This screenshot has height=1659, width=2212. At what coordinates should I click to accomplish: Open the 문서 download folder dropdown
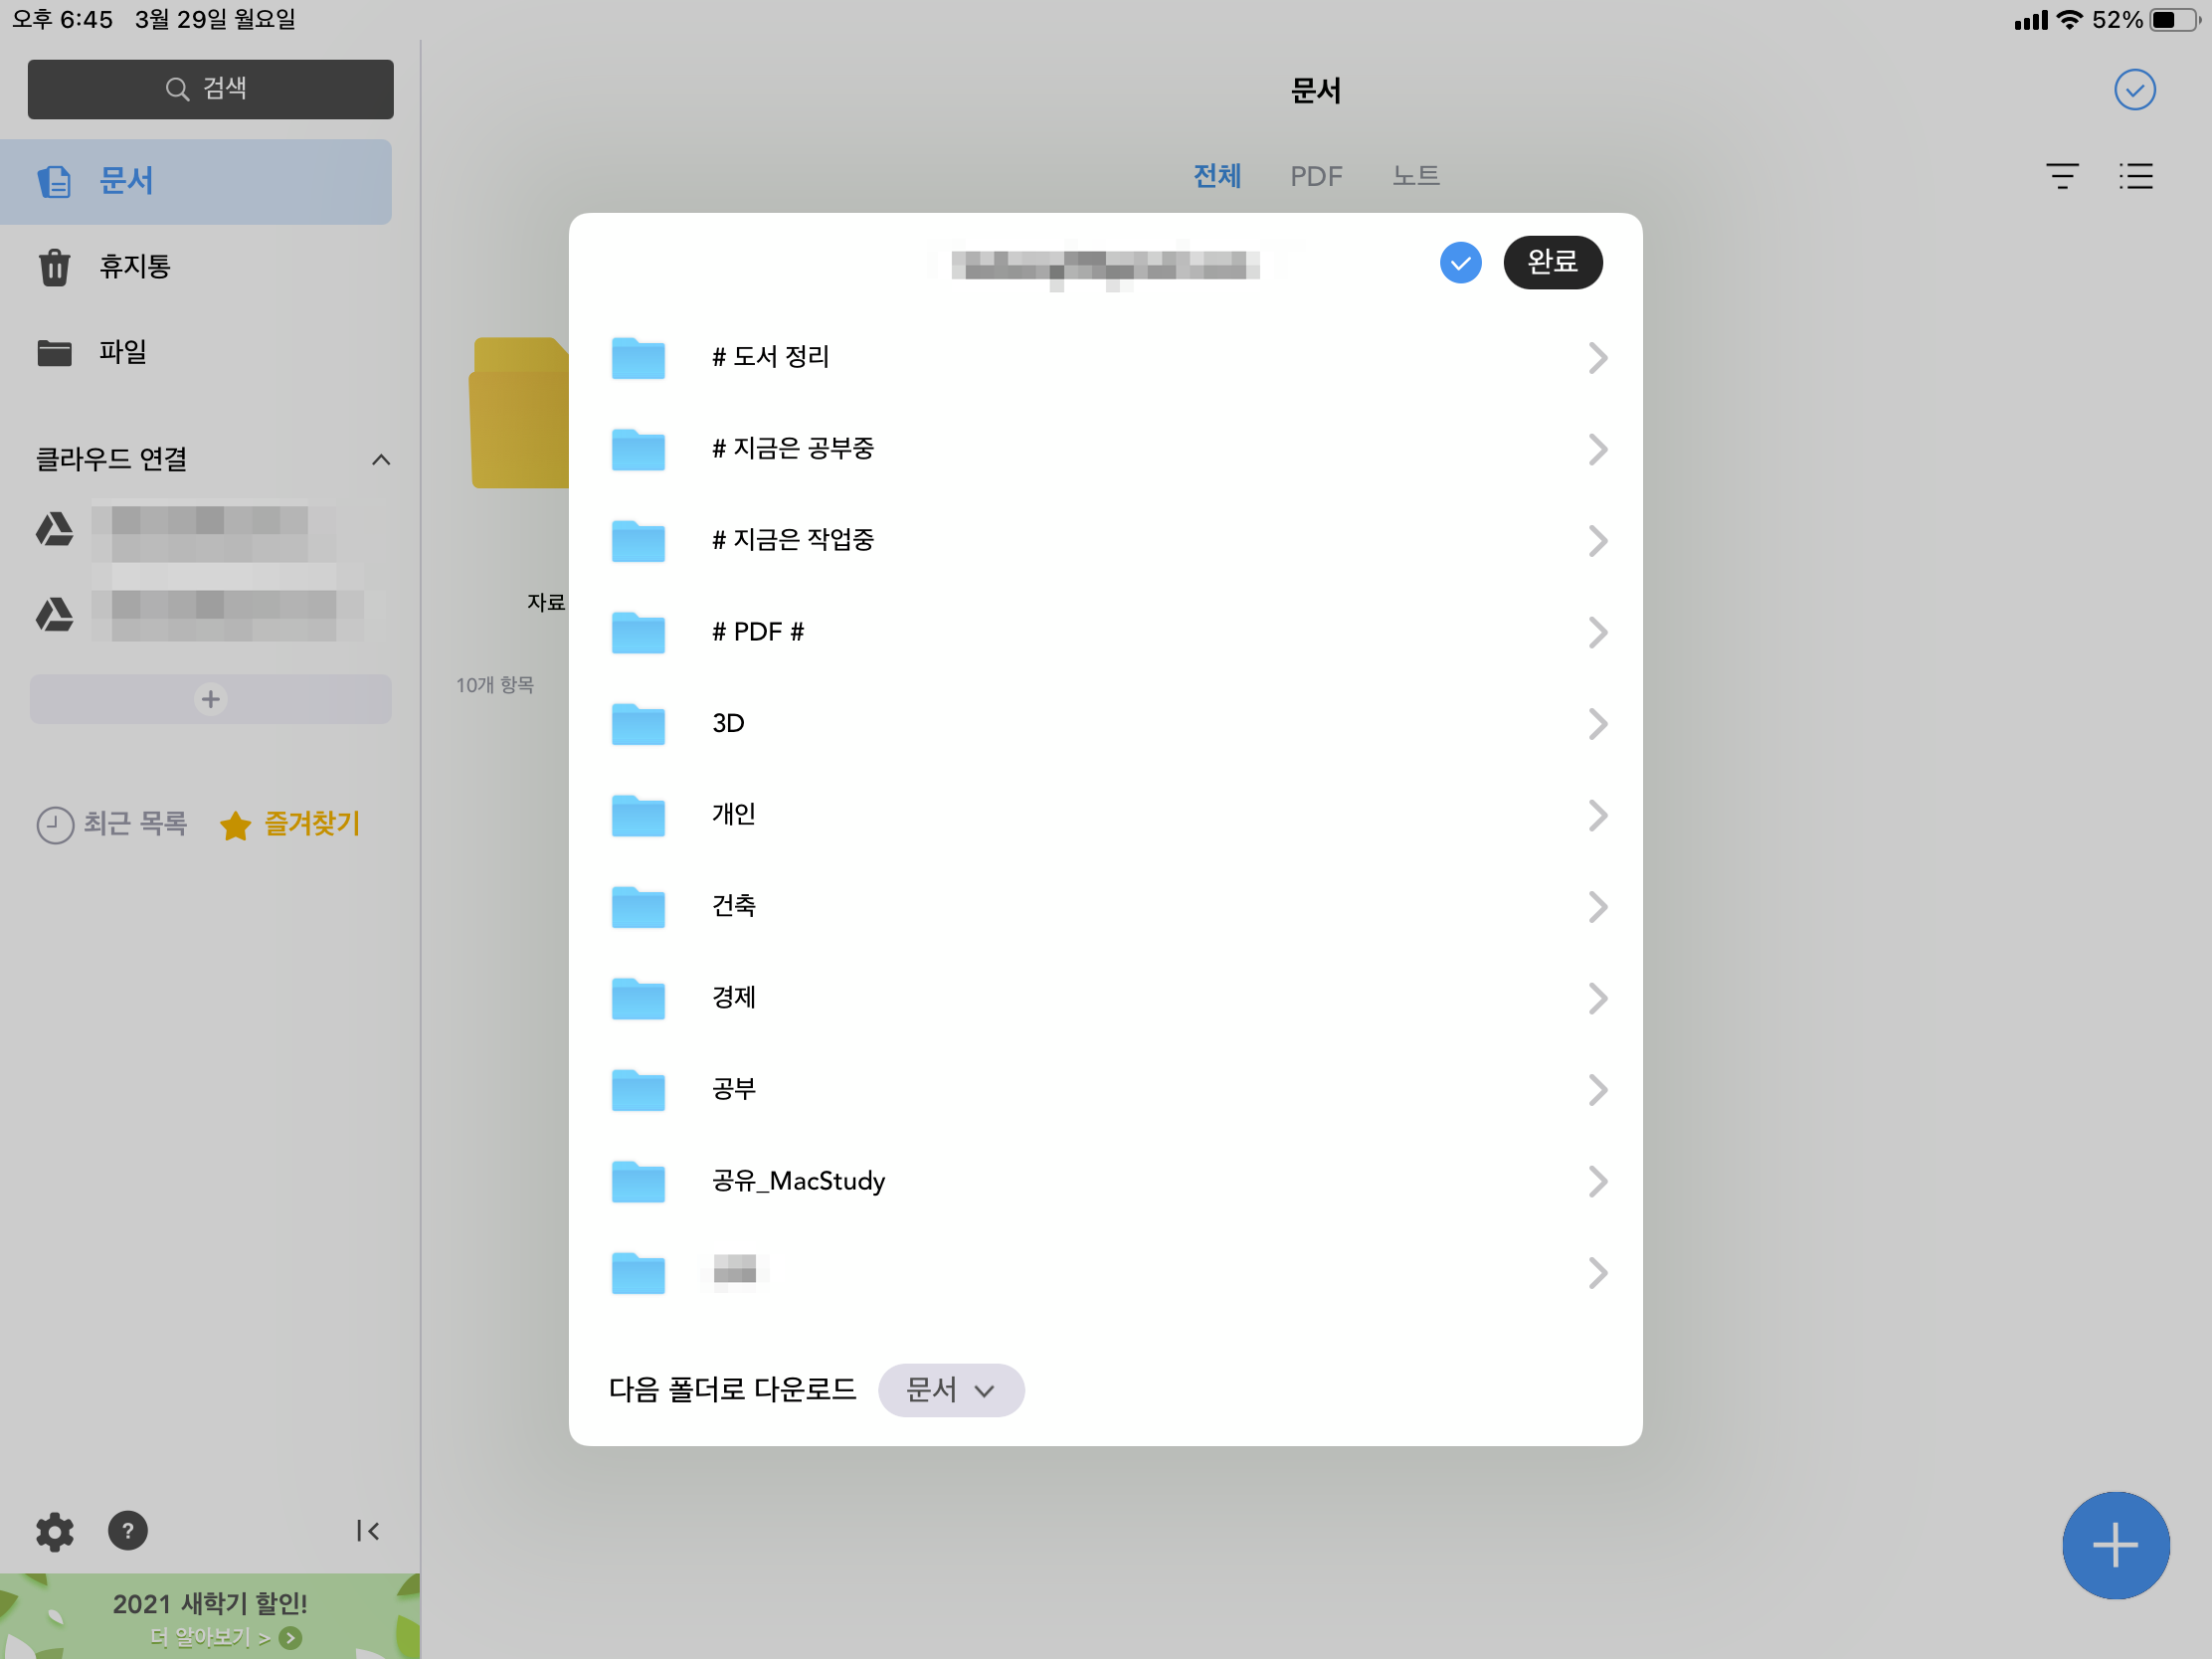[x=950, y=1390]
